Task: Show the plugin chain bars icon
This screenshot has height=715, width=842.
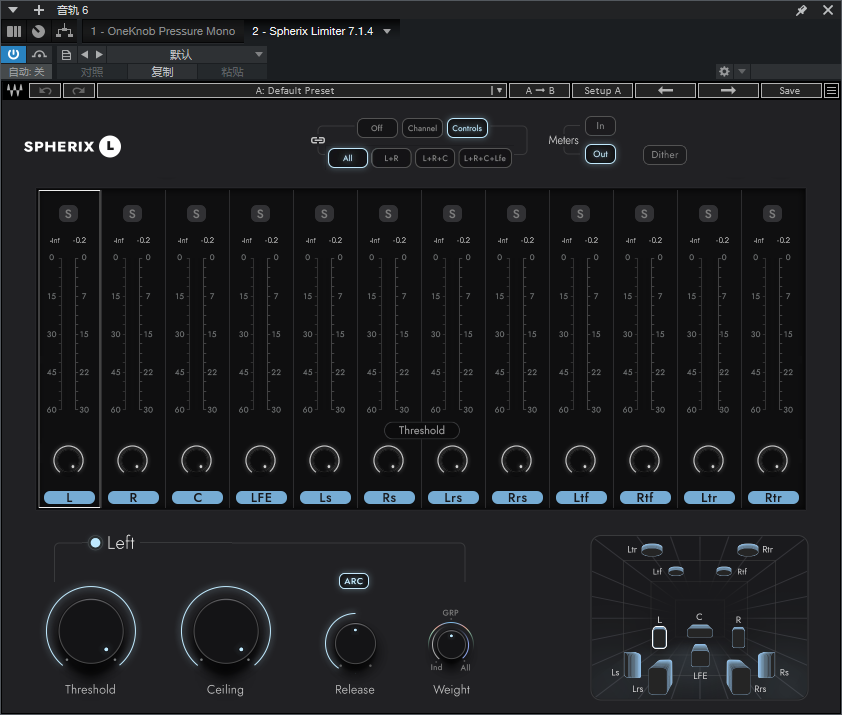Action: tap(14, 32)
